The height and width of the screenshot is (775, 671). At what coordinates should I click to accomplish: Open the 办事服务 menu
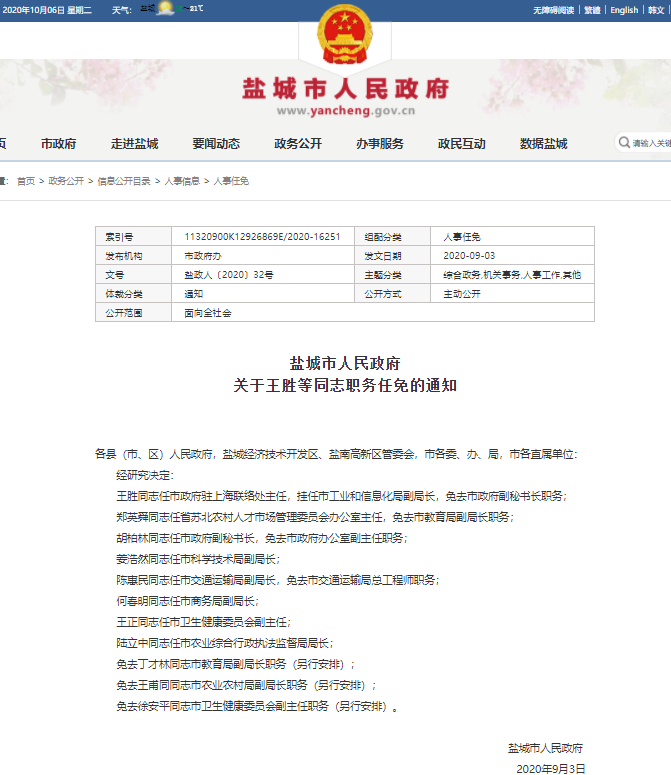380,144
